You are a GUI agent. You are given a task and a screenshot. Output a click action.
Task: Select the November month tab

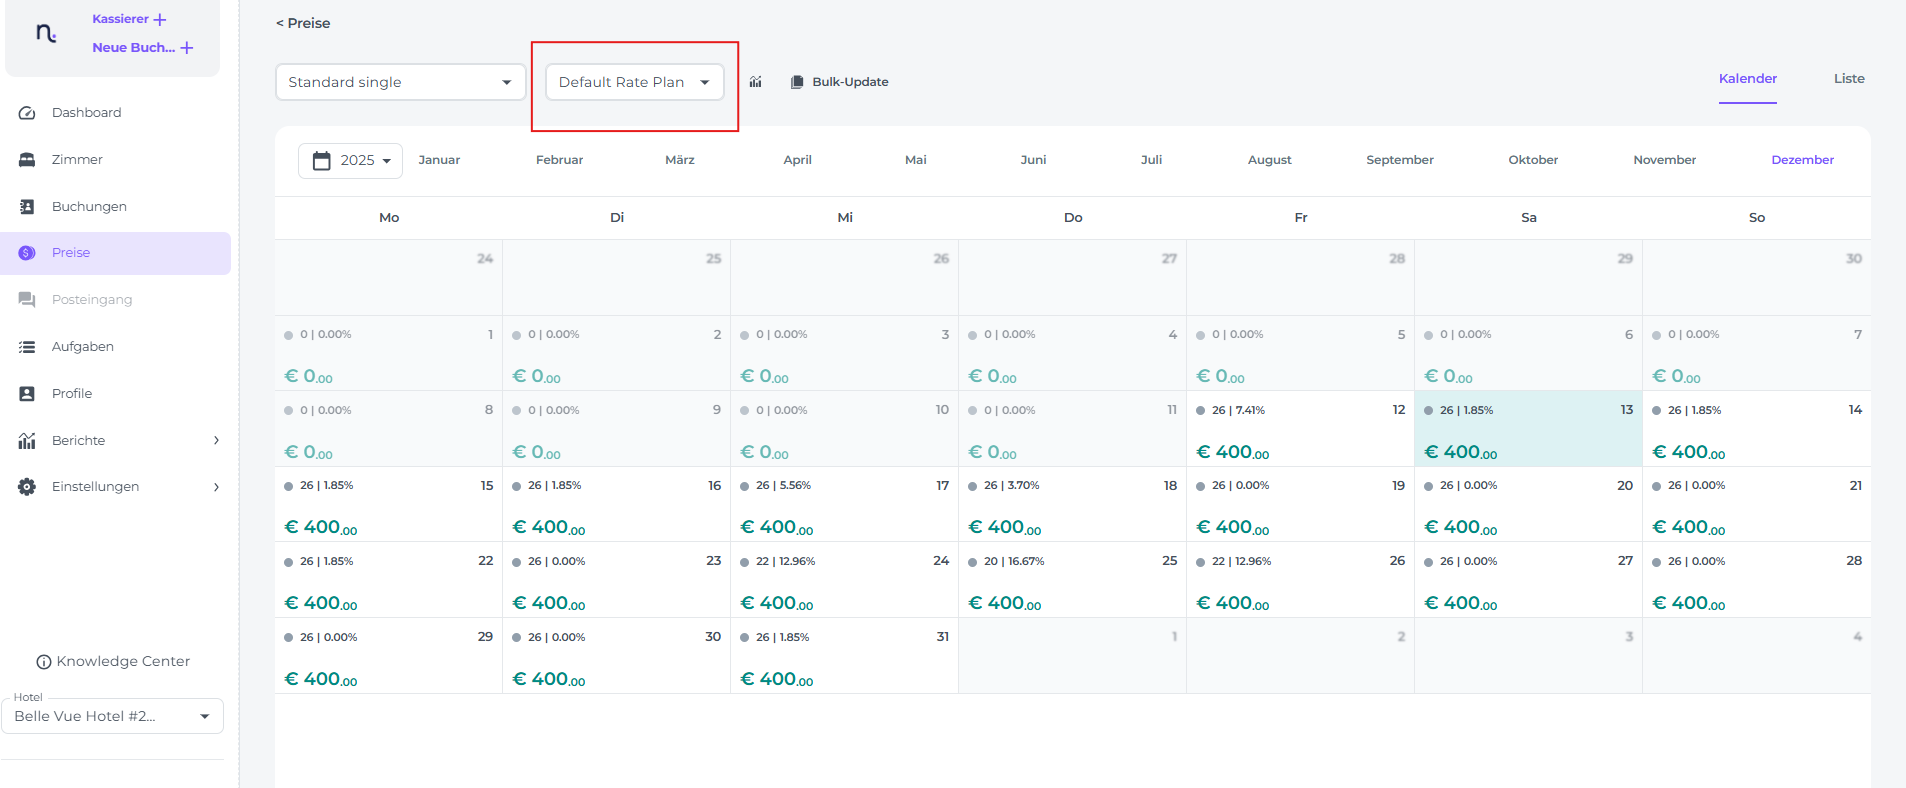coord(1664,160)
